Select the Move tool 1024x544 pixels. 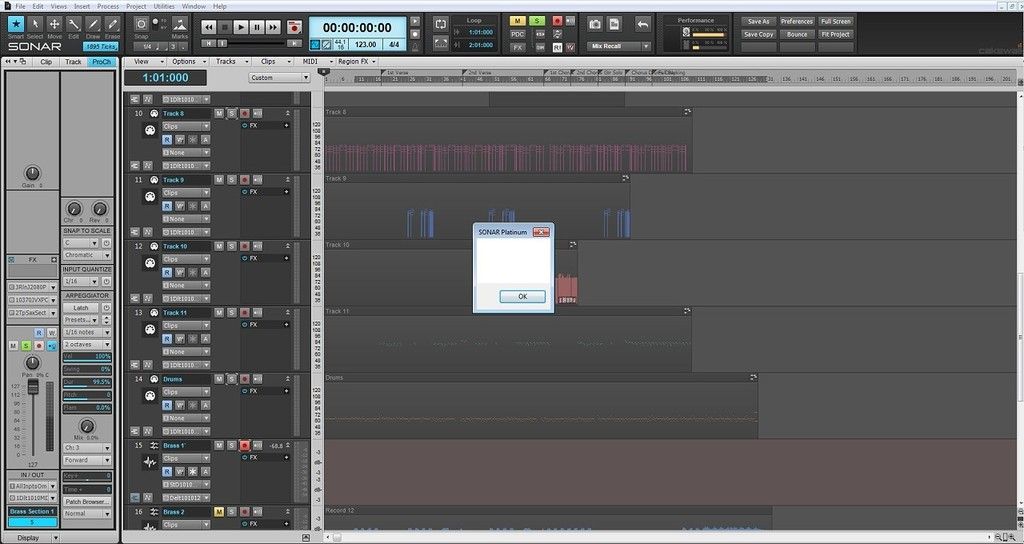54,26
